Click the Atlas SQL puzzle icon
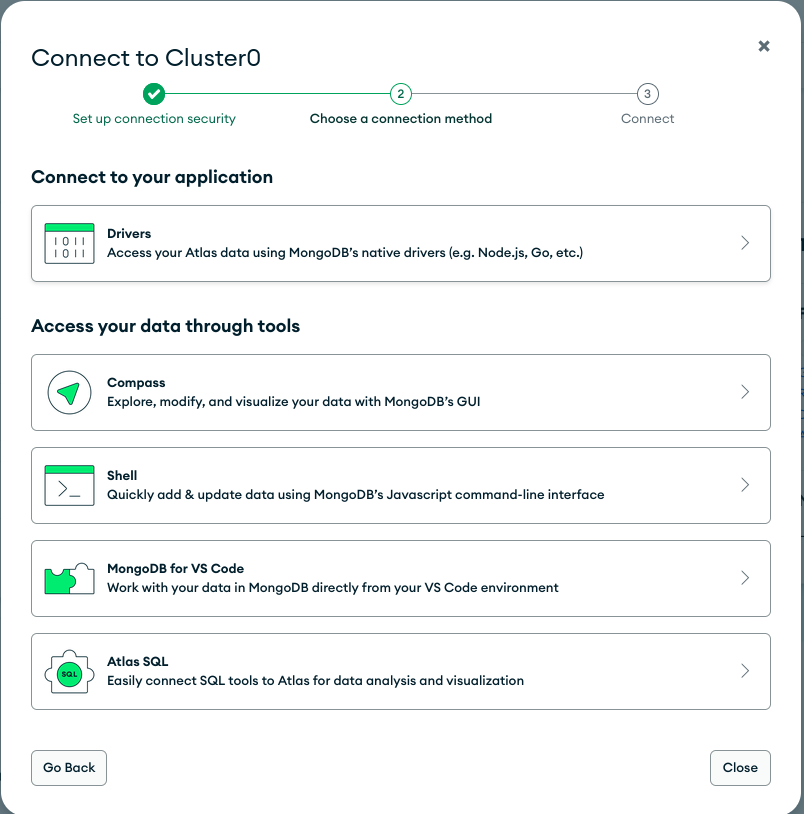 coord(69,671)
